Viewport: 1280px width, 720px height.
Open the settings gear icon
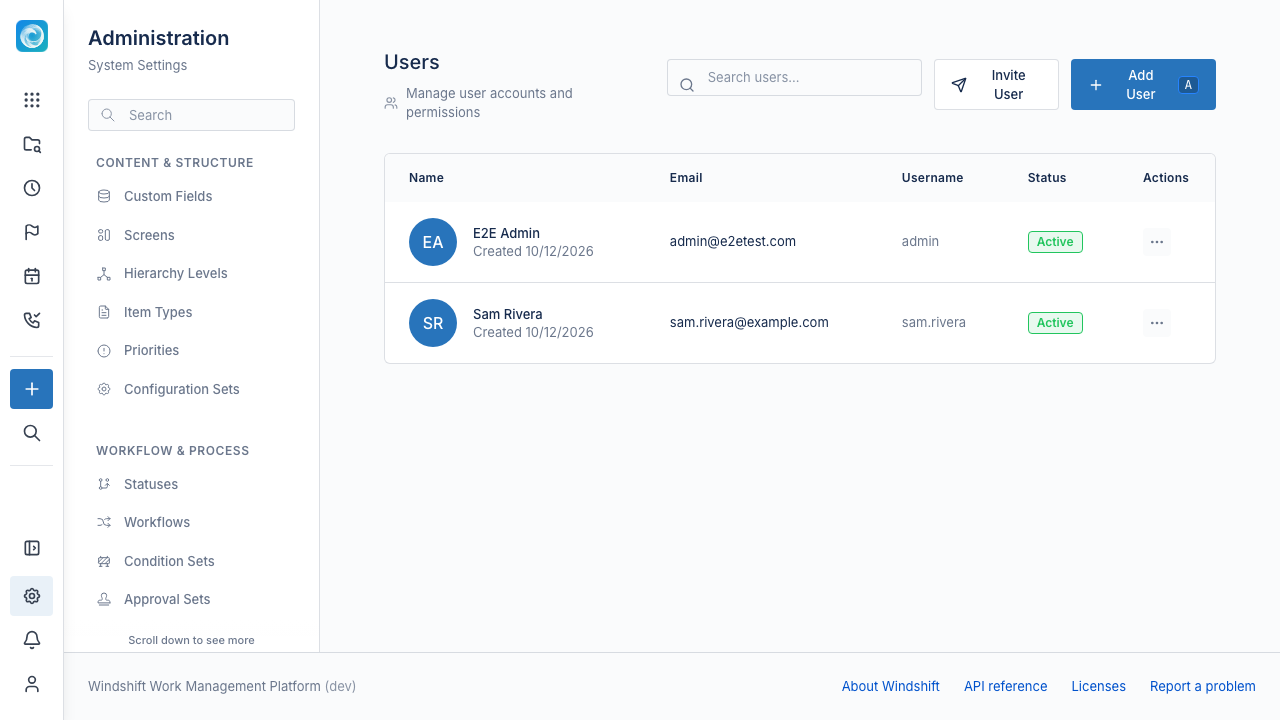coord(32,596)
